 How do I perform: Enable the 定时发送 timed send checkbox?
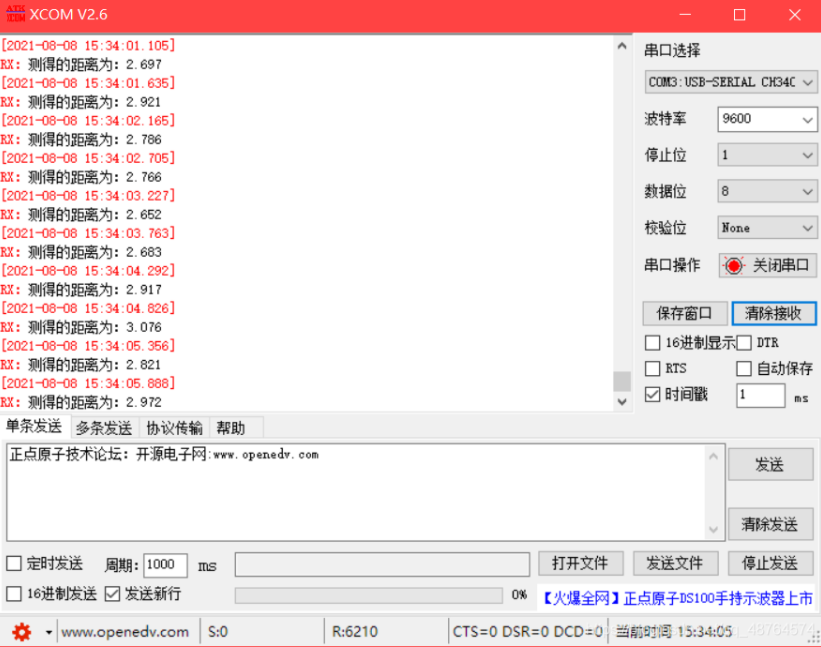tap(14, 564)
